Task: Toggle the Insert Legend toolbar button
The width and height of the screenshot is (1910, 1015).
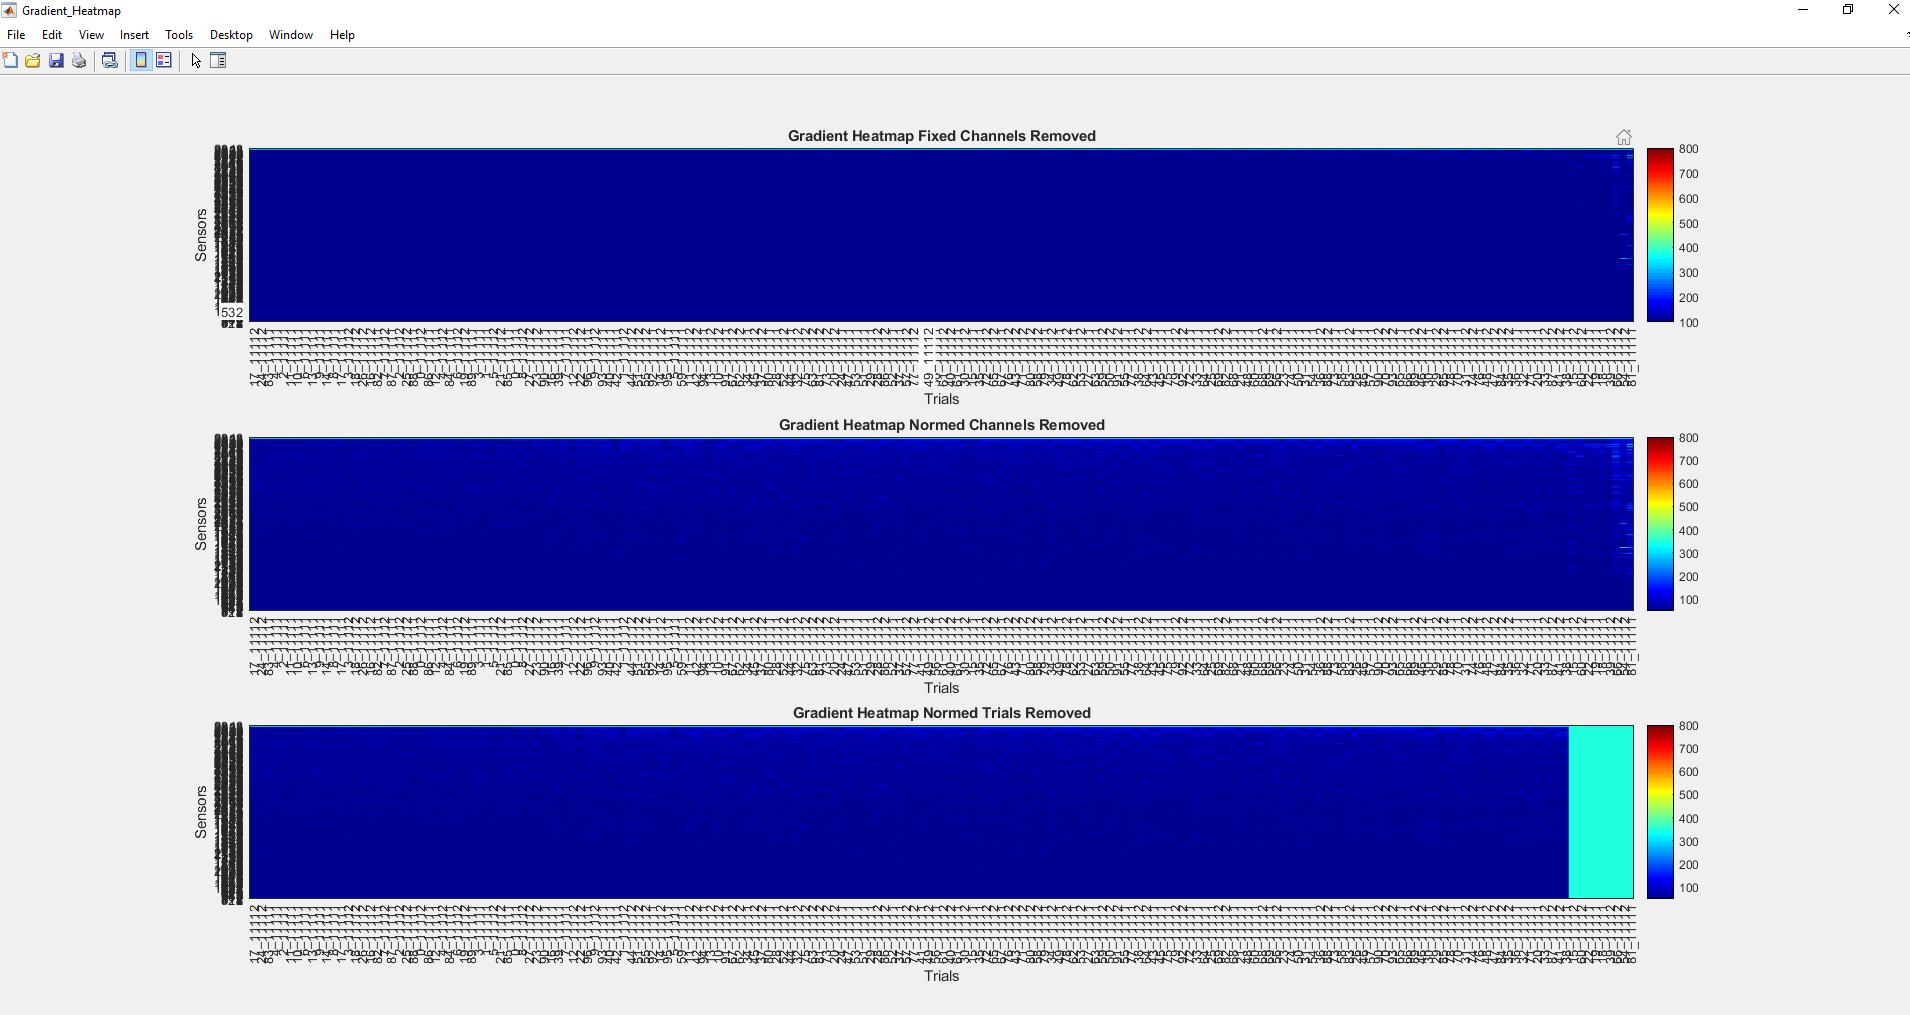Action: click(x=164, y=61)
